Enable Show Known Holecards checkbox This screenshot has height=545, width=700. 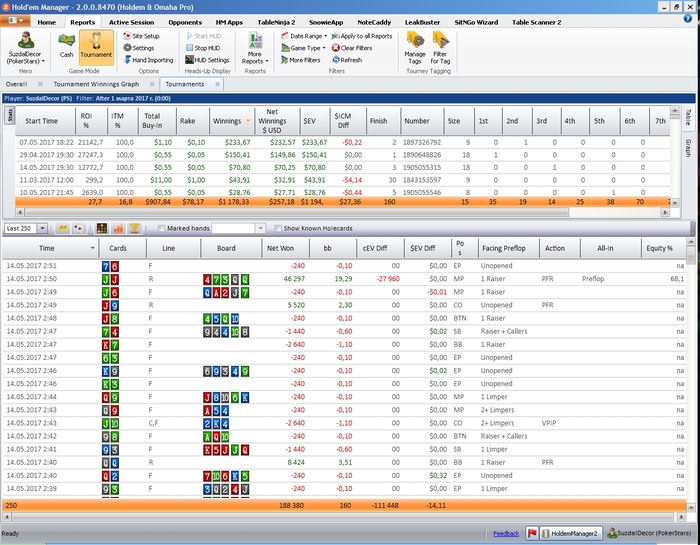(278, 229)
